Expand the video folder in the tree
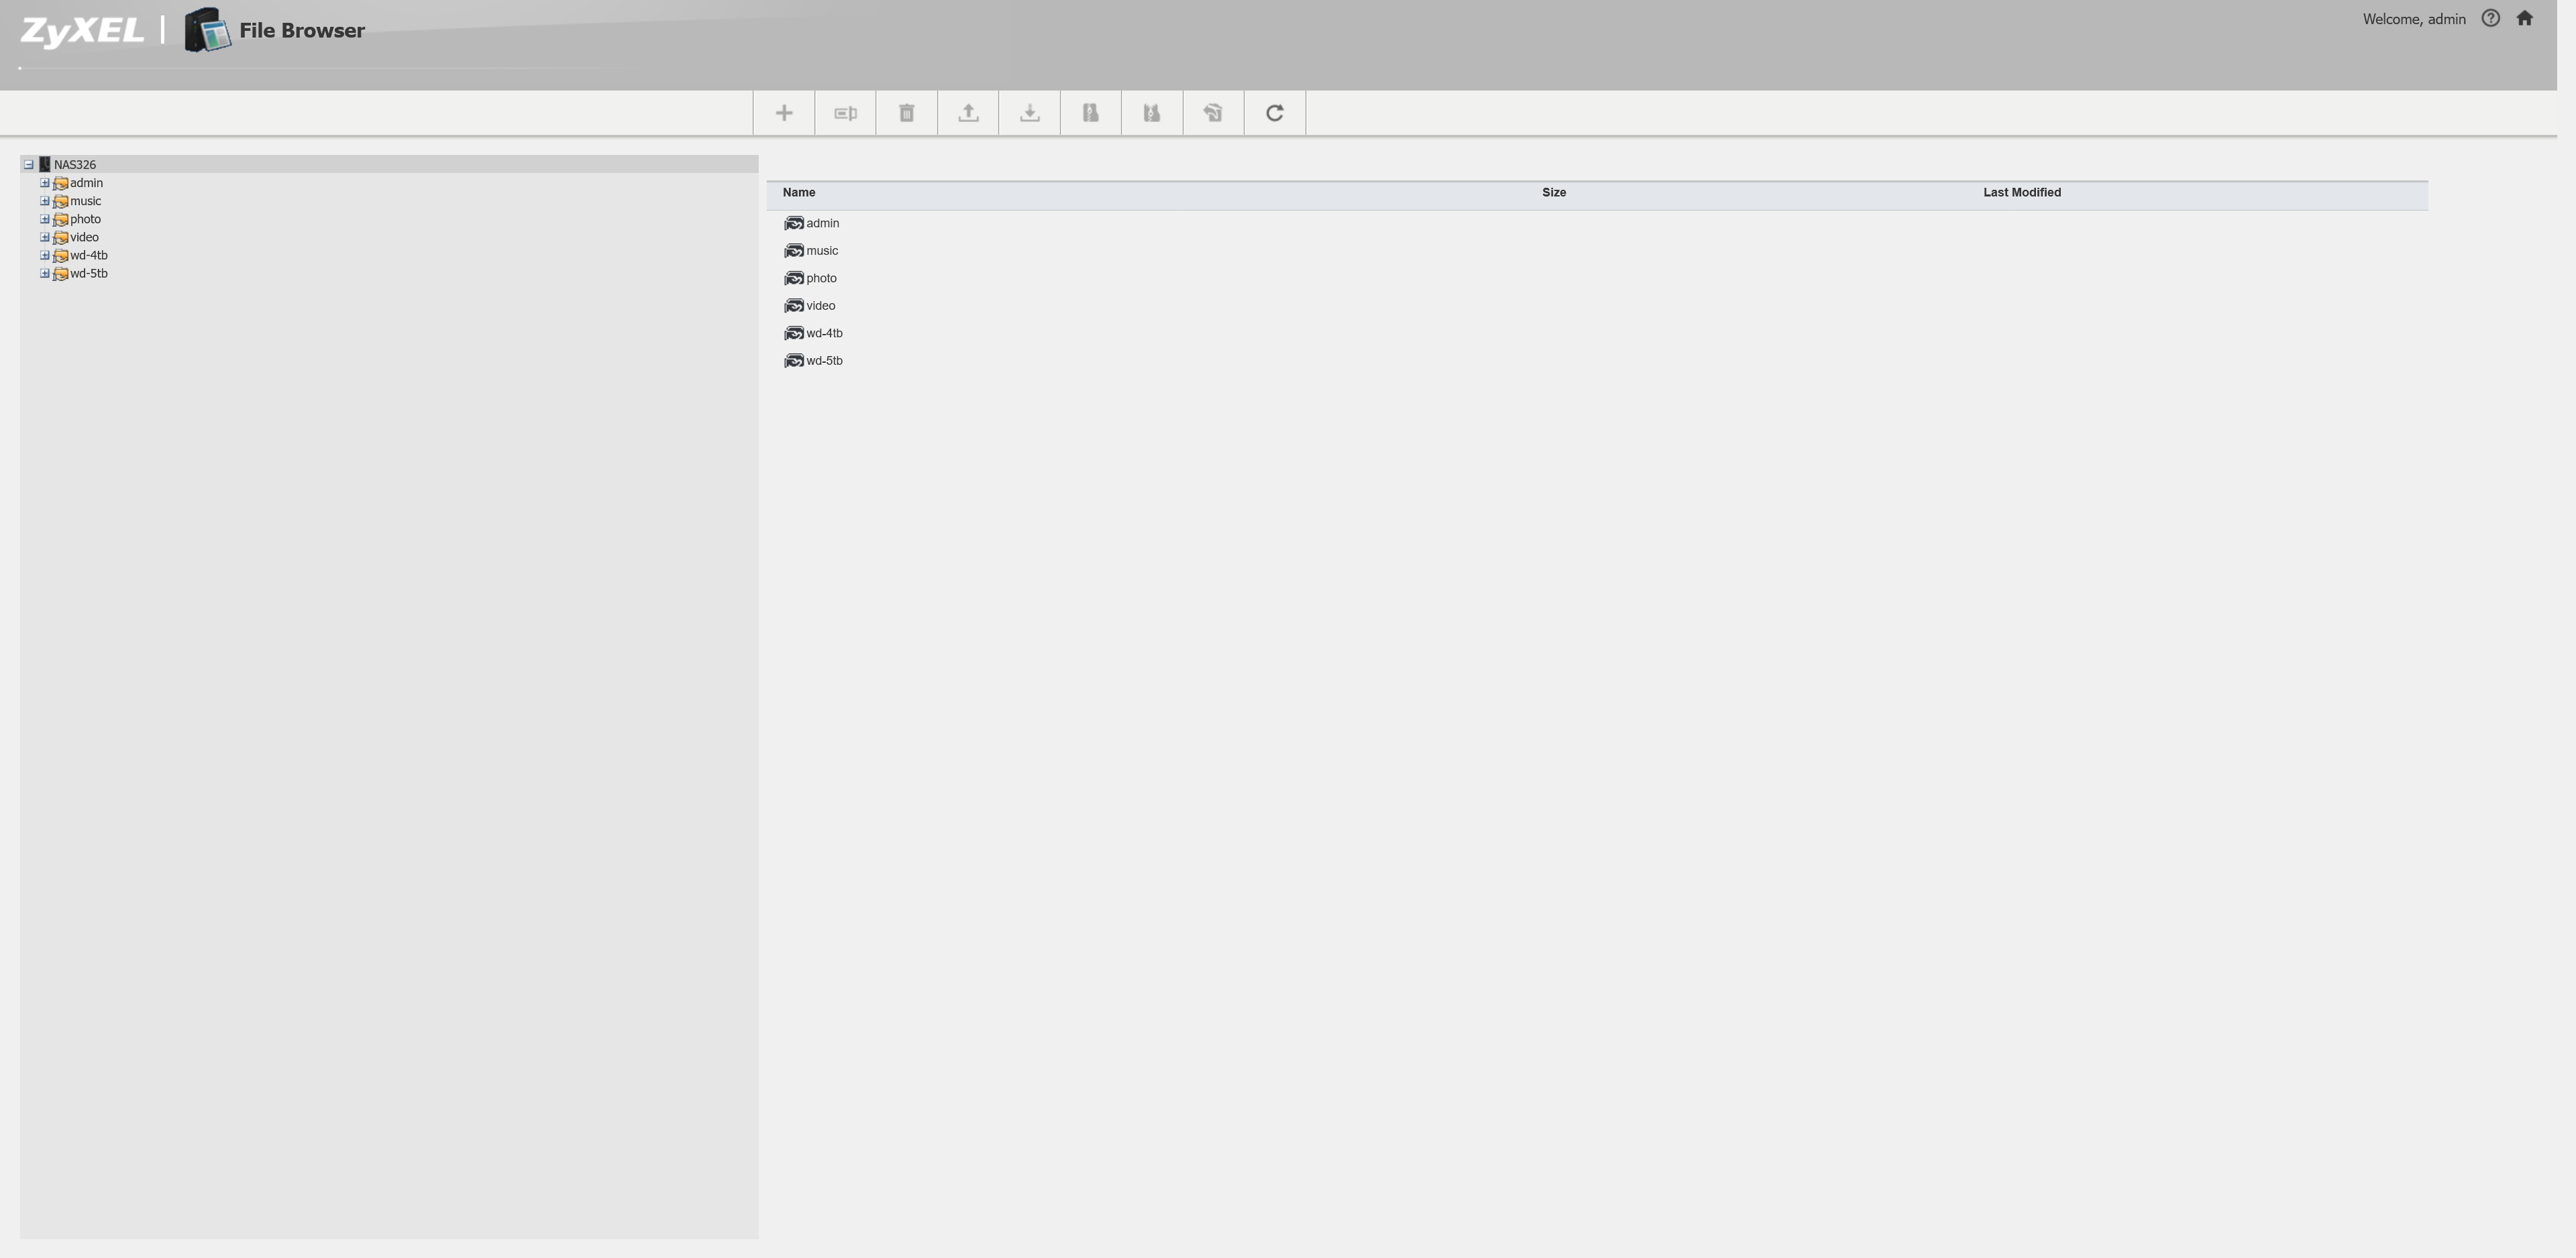Viewport: 2576px width, 1258px height. 45,237
